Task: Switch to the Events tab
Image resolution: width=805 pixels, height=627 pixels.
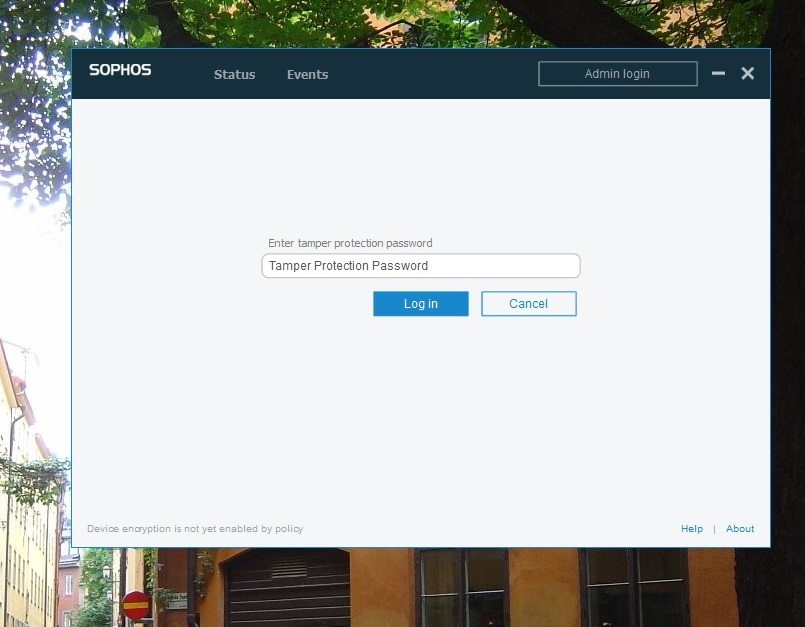Action: [x=307, y=74]
